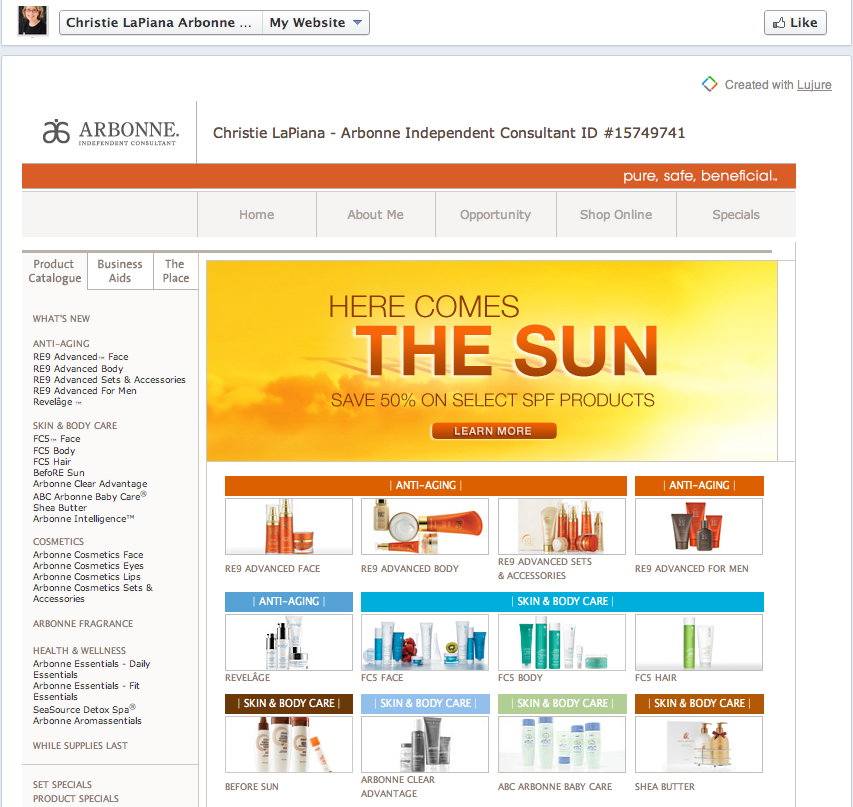Click Before Sun product image
Screen dimensions: 853x807
(289, 744)
